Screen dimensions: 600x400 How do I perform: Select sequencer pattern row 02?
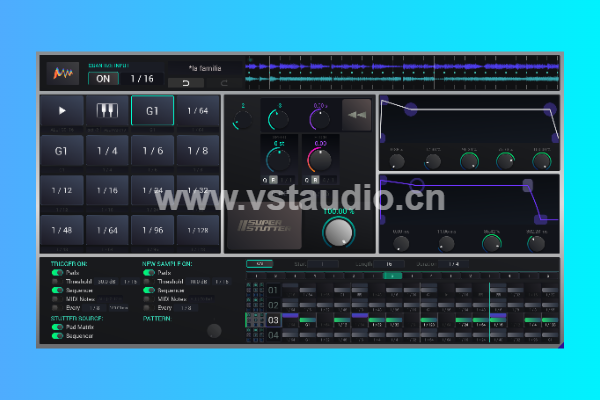[x=273, y=305]
